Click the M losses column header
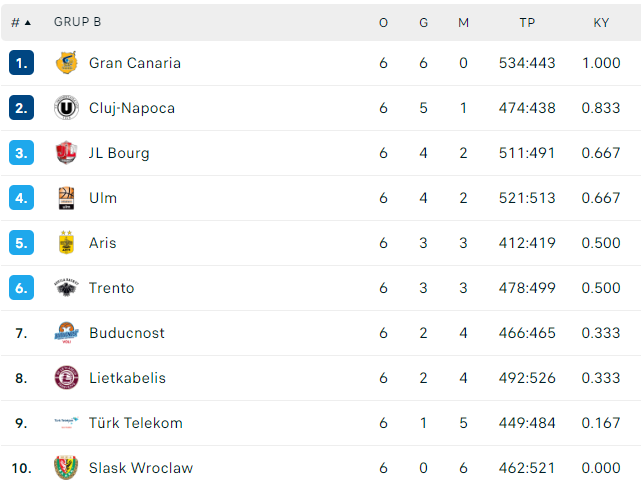Viewport: 641px width, 490px height. [463, 22]
